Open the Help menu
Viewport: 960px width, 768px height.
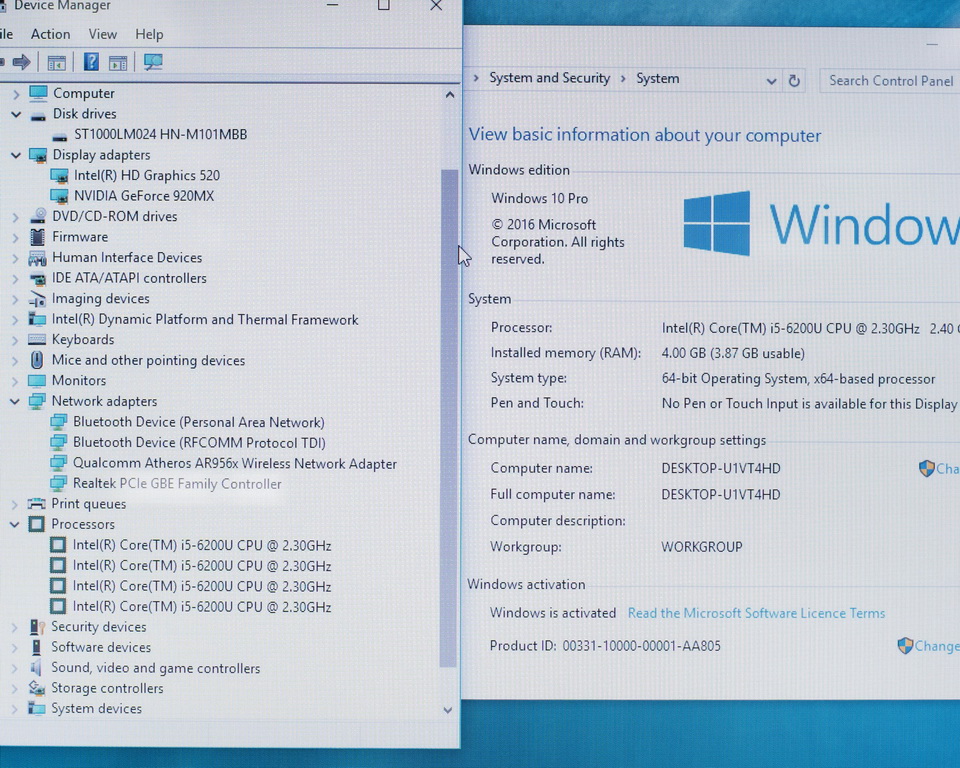click(x=149, y=34)
